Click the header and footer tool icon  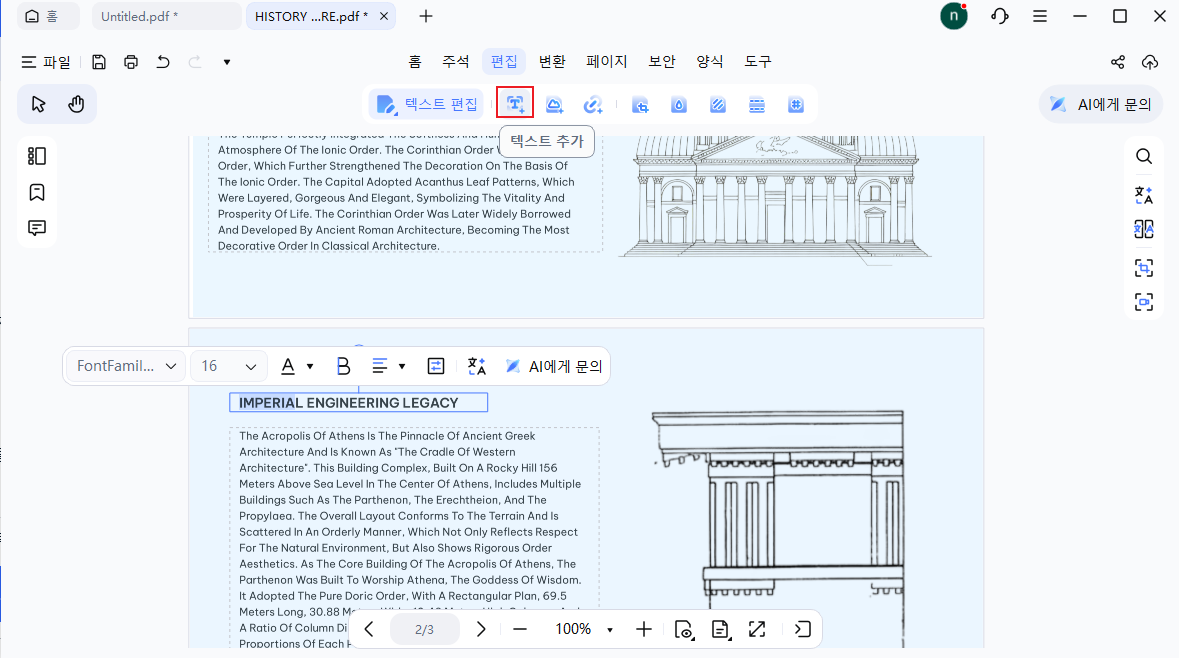pyautogui.click(x=757, y=105)
